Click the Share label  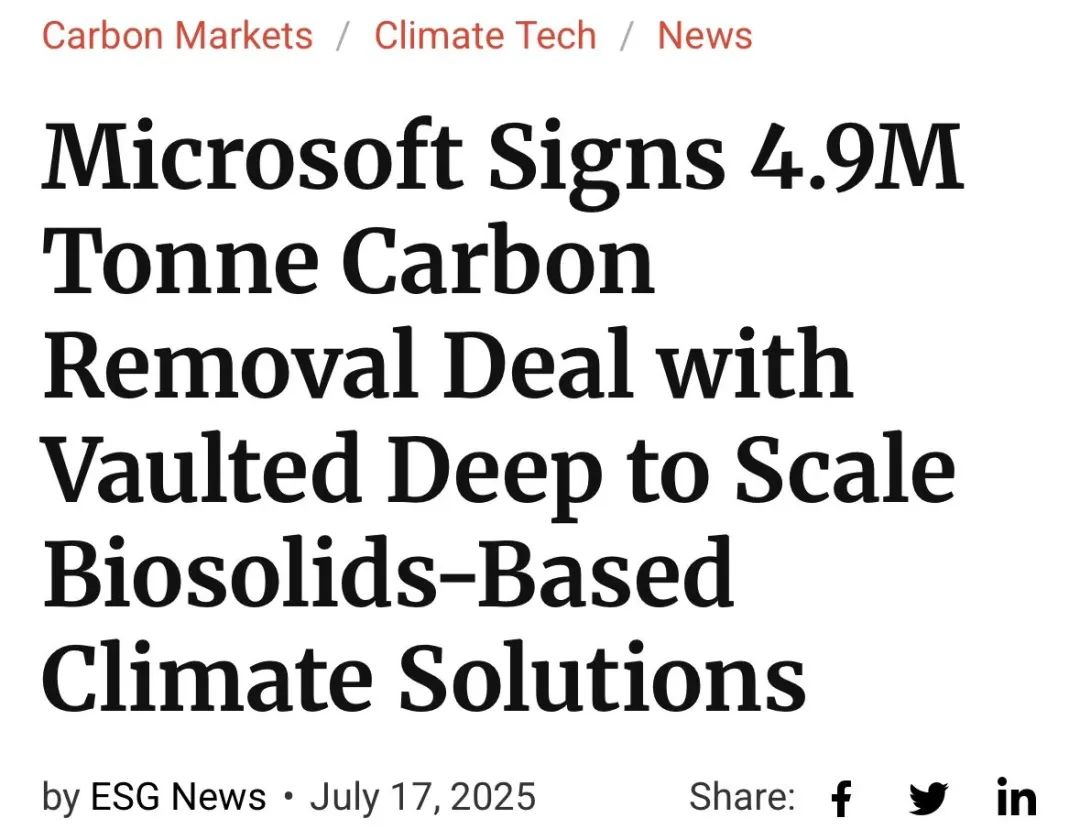coord(742,797)
